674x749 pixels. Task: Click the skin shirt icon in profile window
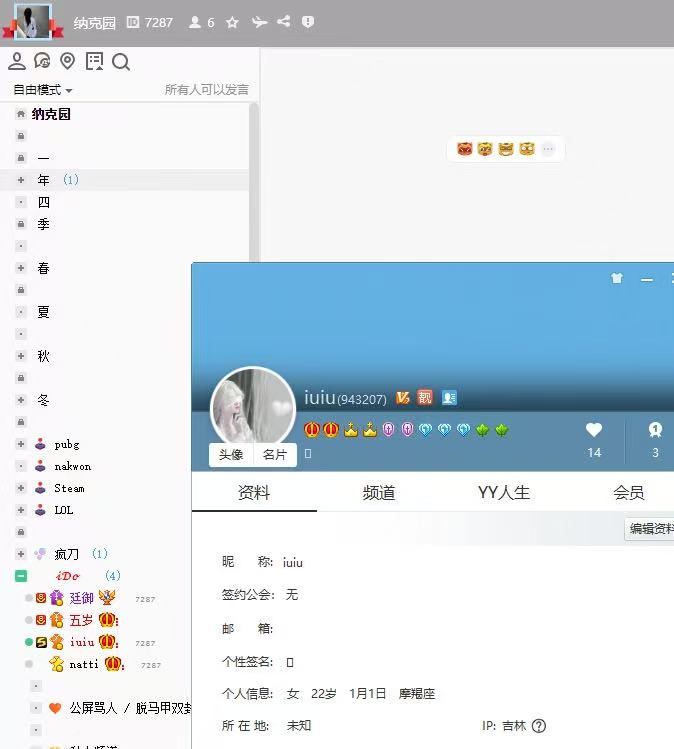[x=617, y=278]
